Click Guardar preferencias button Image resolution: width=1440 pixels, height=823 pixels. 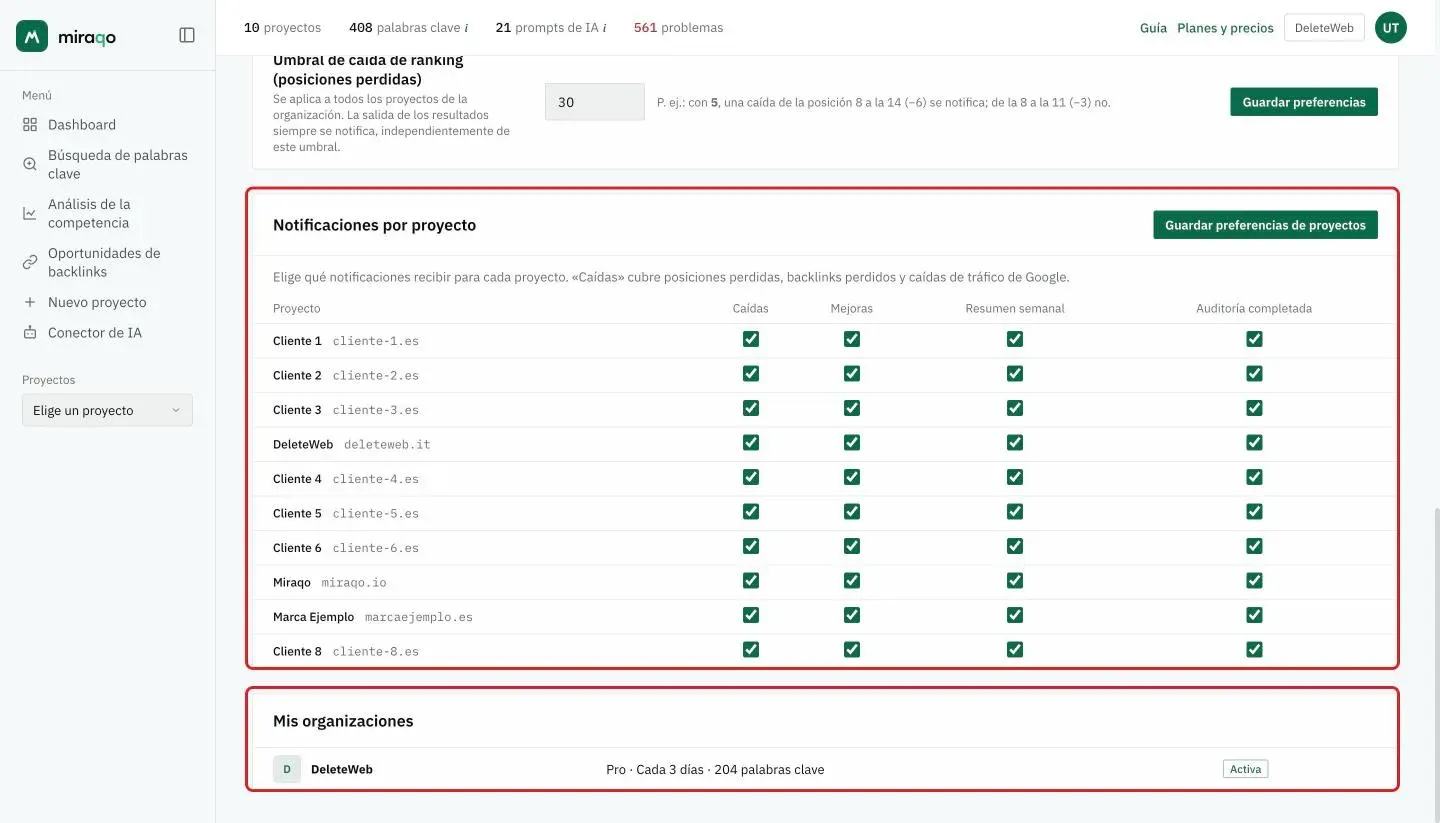click(1304, 102)
